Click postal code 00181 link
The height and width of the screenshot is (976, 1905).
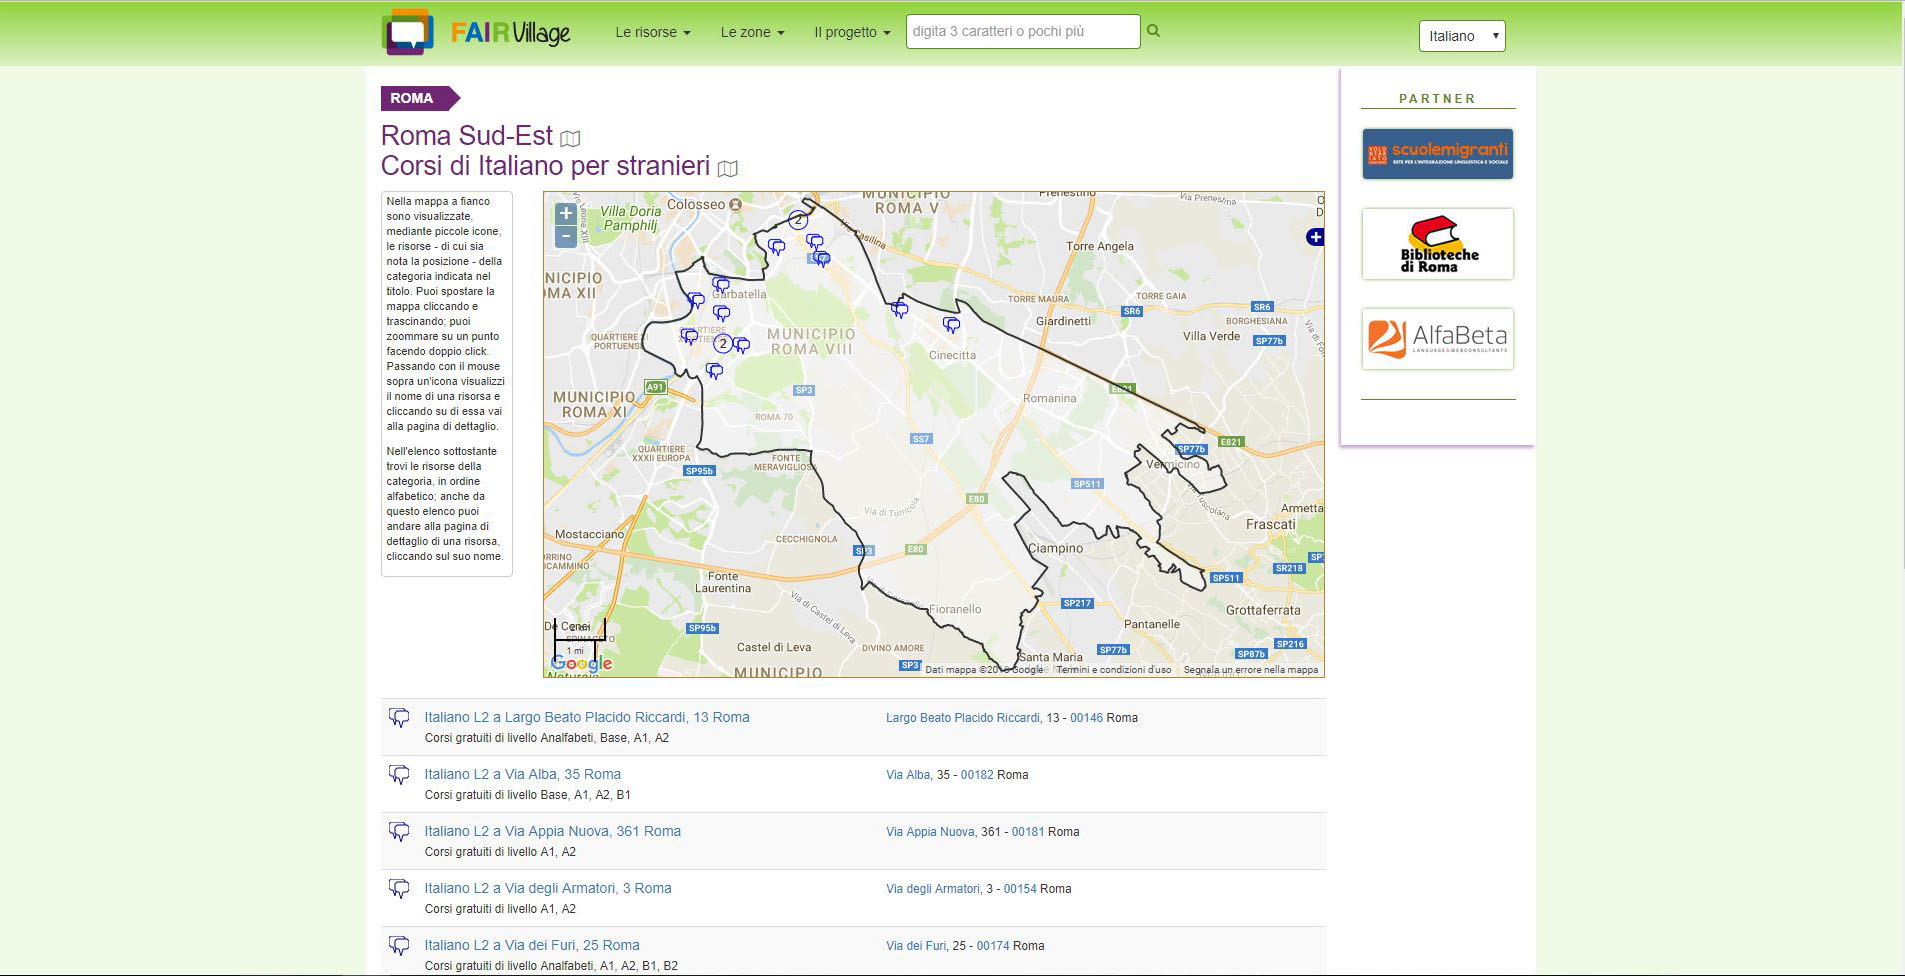point(1028,832)
